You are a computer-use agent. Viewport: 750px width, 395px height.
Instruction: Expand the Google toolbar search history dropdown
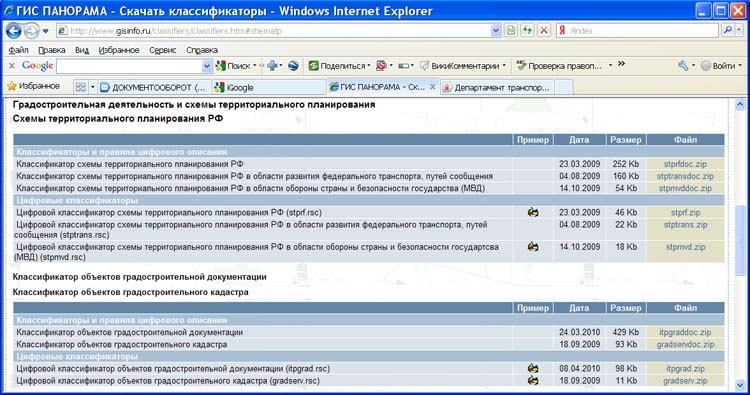[x=207, y=66]
